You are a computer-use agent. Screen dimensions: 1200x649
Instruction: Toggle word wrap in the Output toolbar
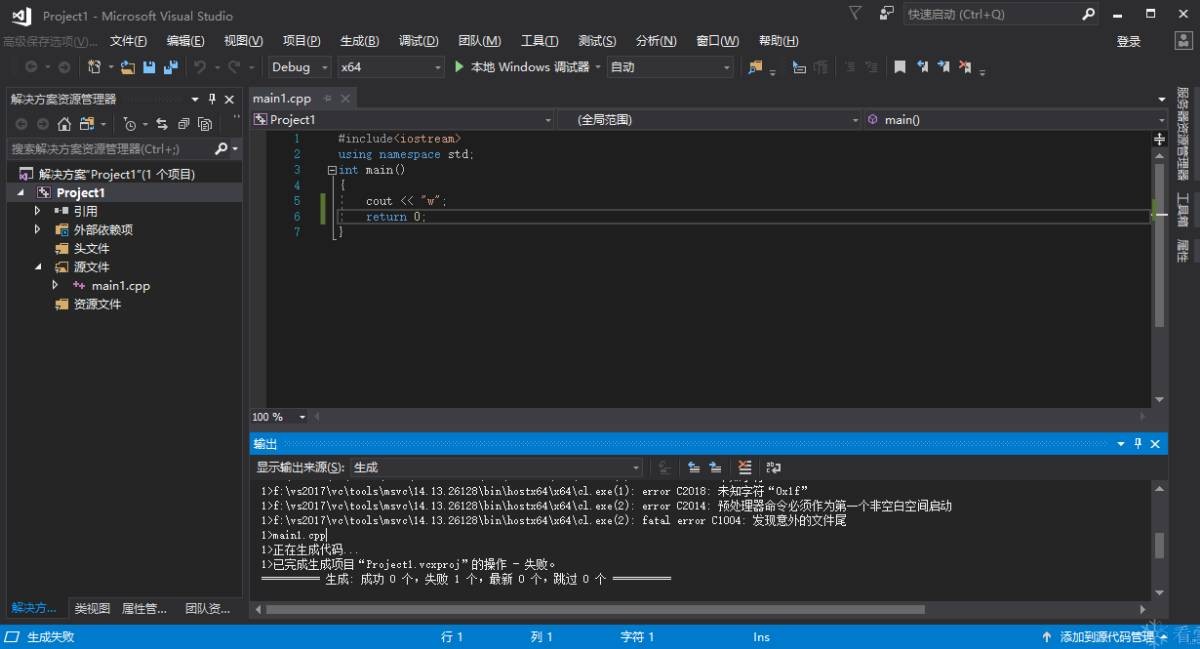(x=773, y=467)
